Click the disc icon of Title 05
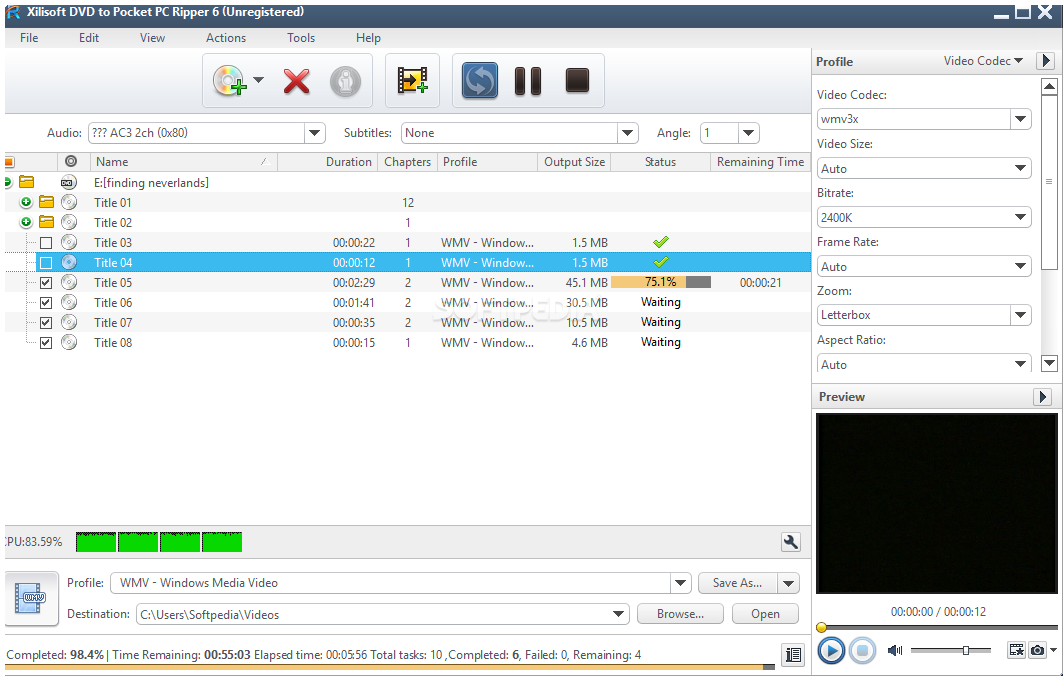The image size is (1063, 676). point(68,282)
